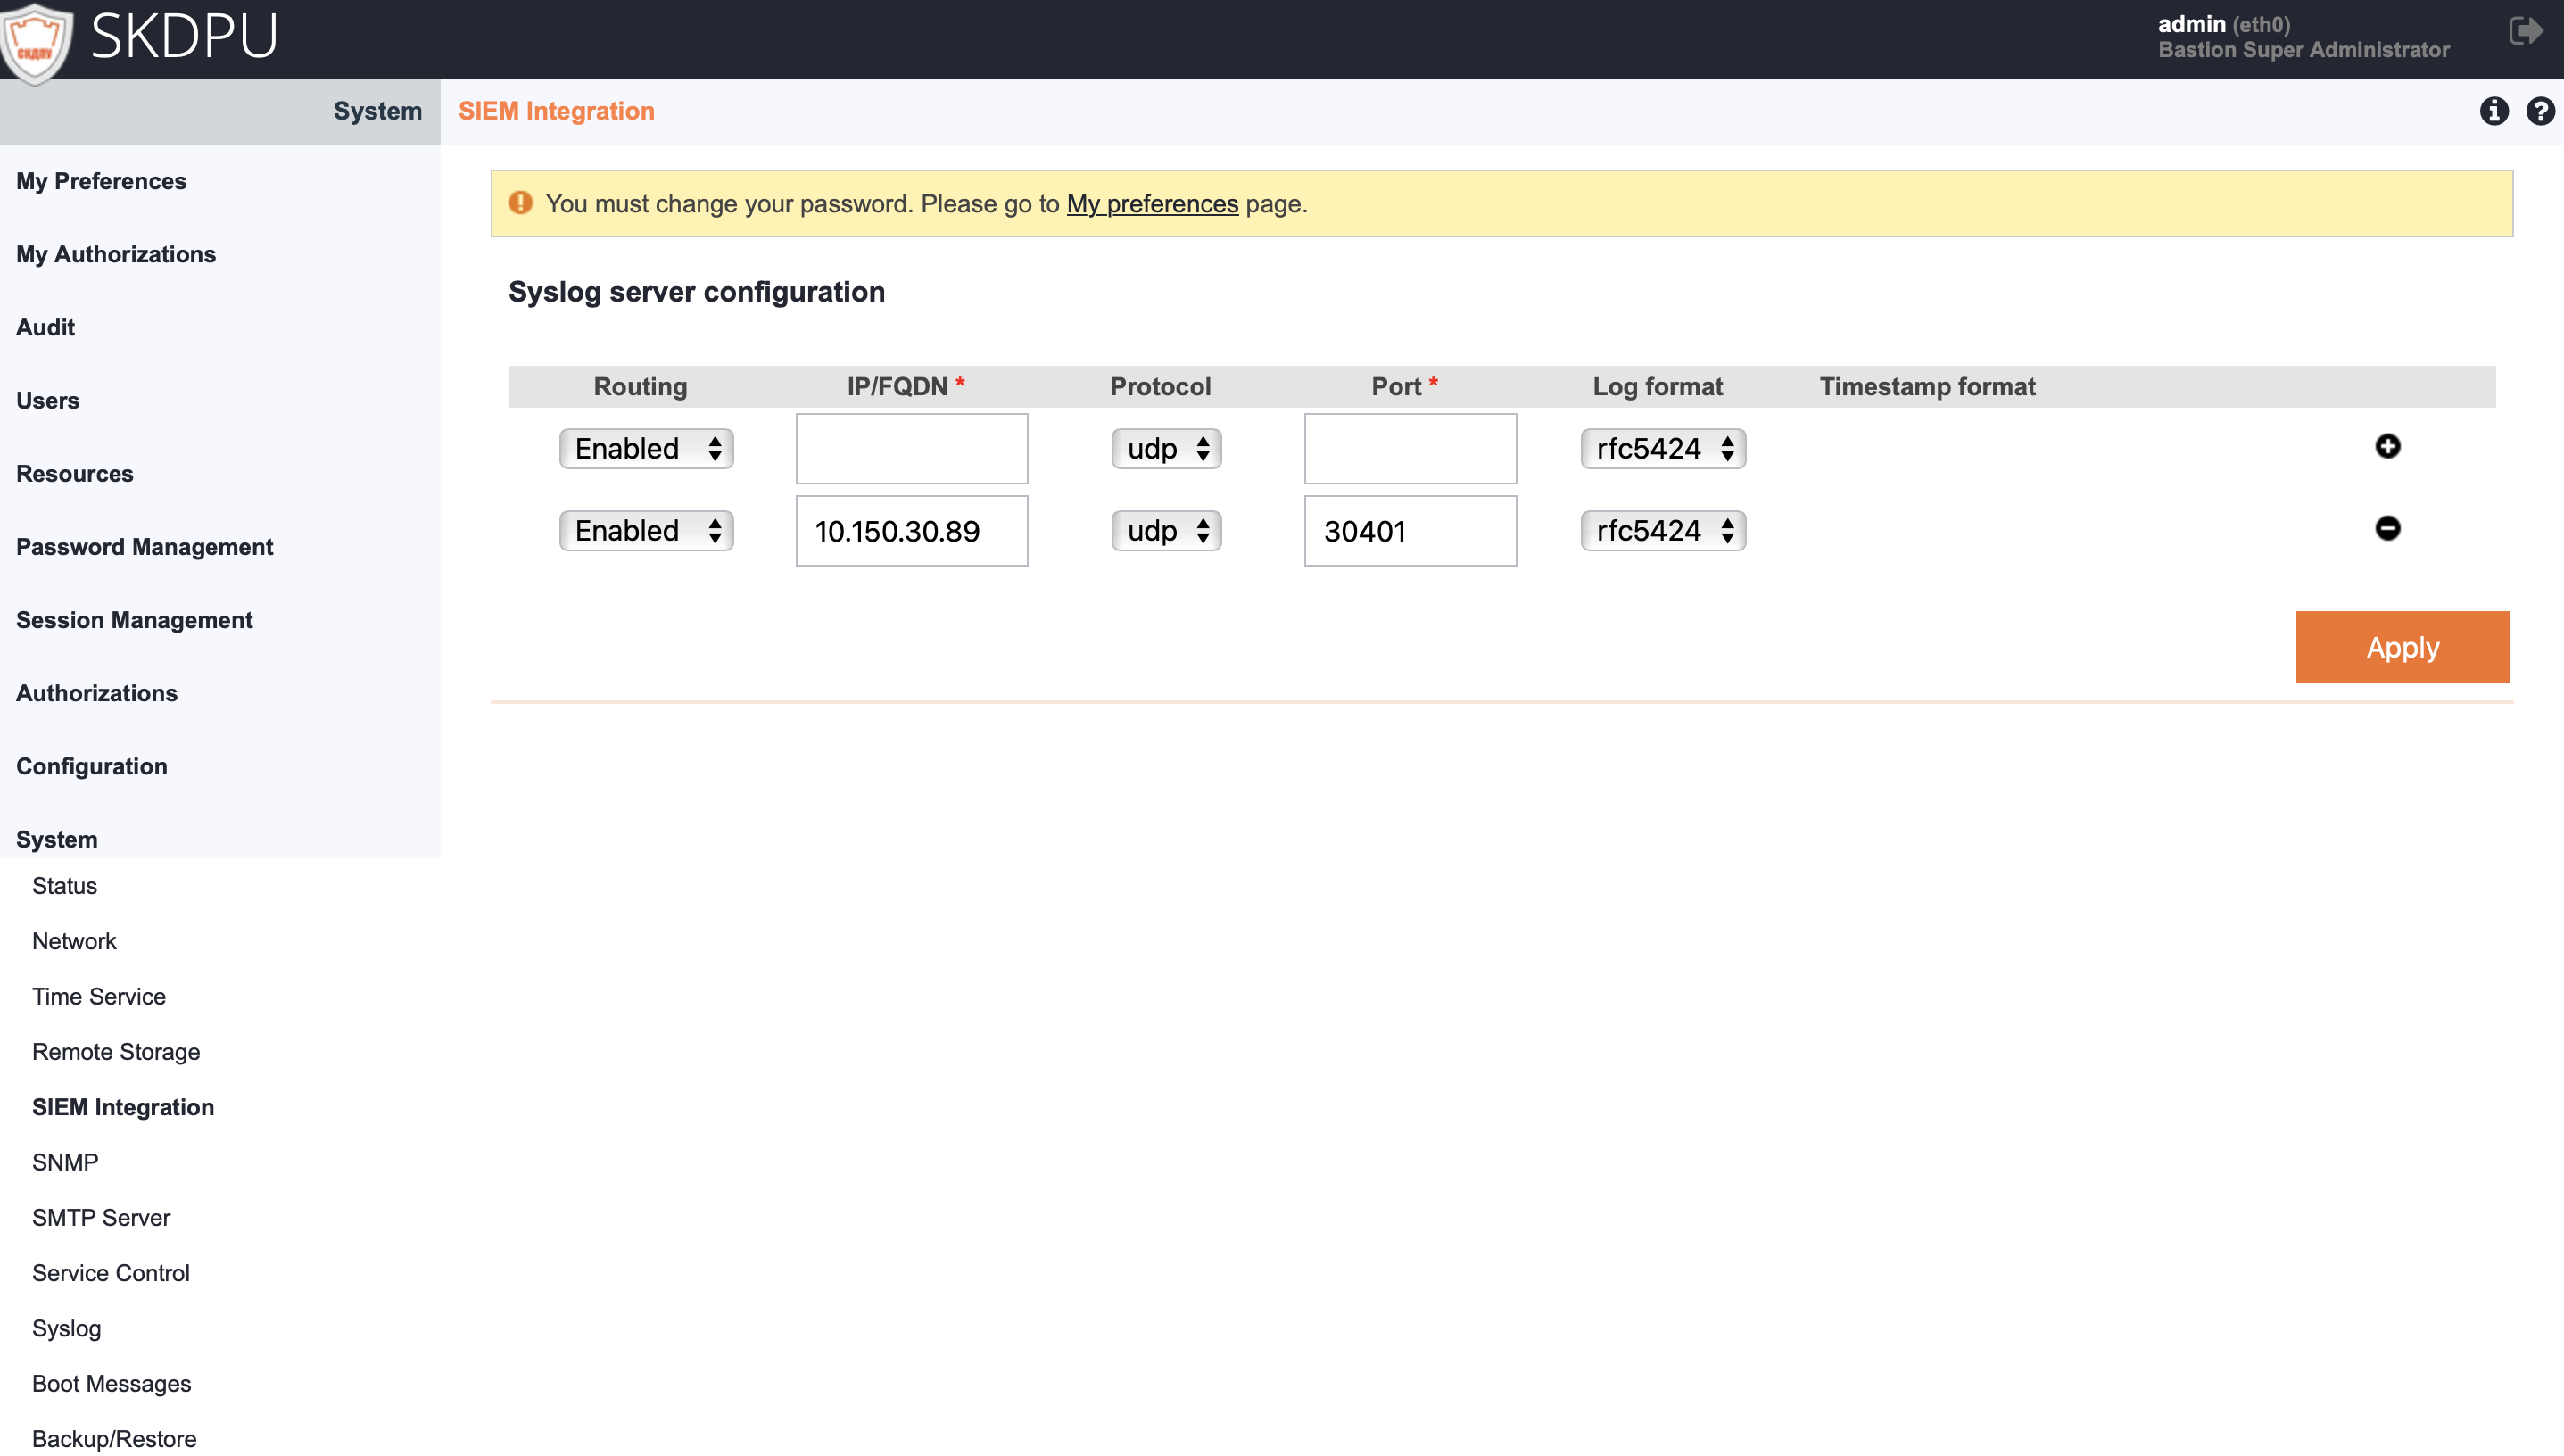The height and width of the screenshot is (1456, 2564).
Task: Change protocol udp in first row
Action: 1166,449
